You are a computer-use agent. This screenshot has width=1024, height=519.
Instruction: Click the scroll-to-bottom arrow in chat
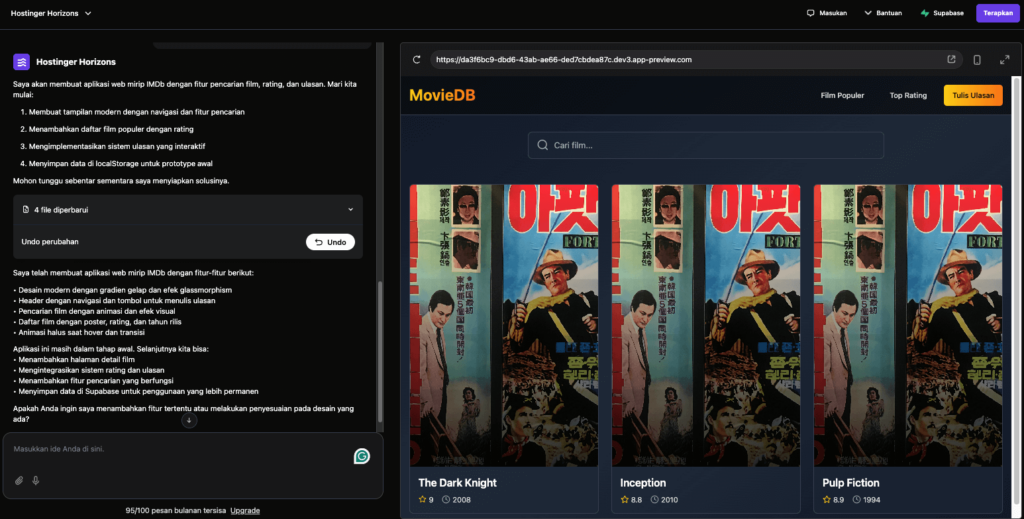click(x=189, y=420)
